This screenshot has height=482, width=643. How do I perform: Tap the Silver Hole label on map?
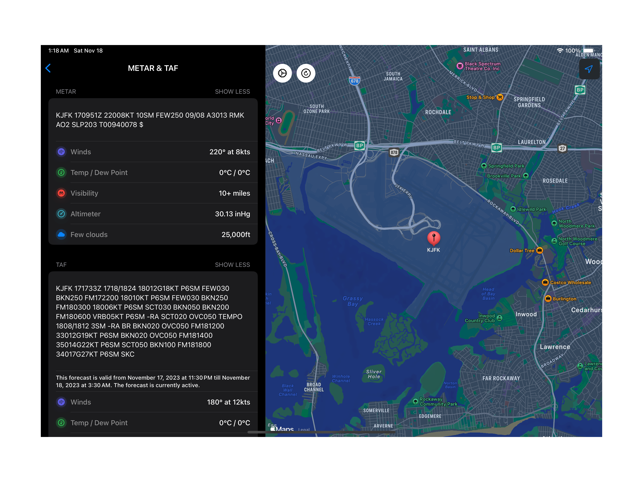pyautogui.click(x=374, y=374)
